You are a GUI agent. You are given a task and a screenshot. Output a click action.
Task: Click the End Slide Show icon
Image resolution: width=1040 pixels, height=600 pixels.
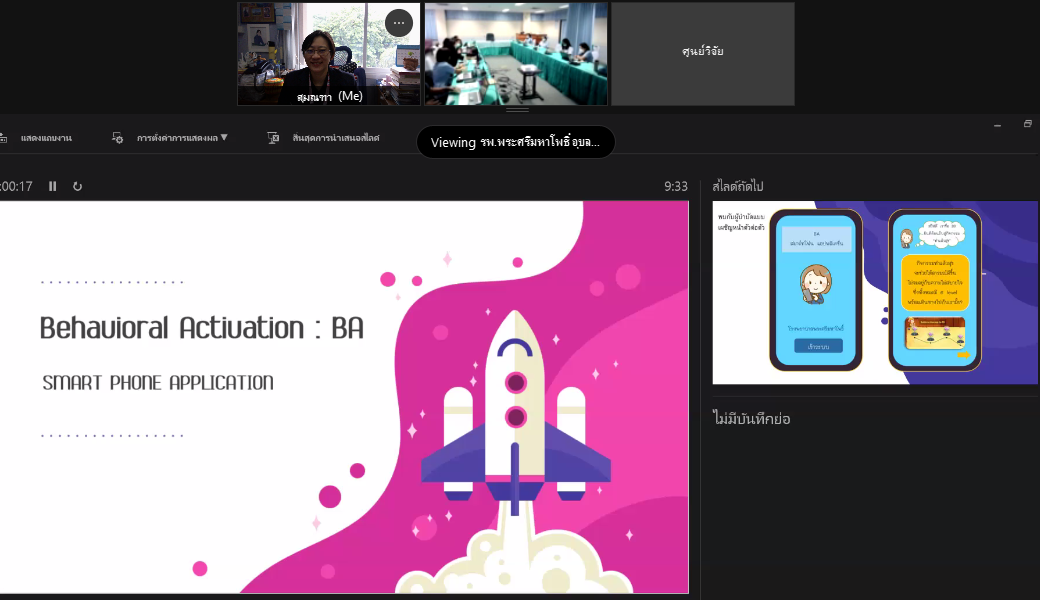tap(273, 138)
